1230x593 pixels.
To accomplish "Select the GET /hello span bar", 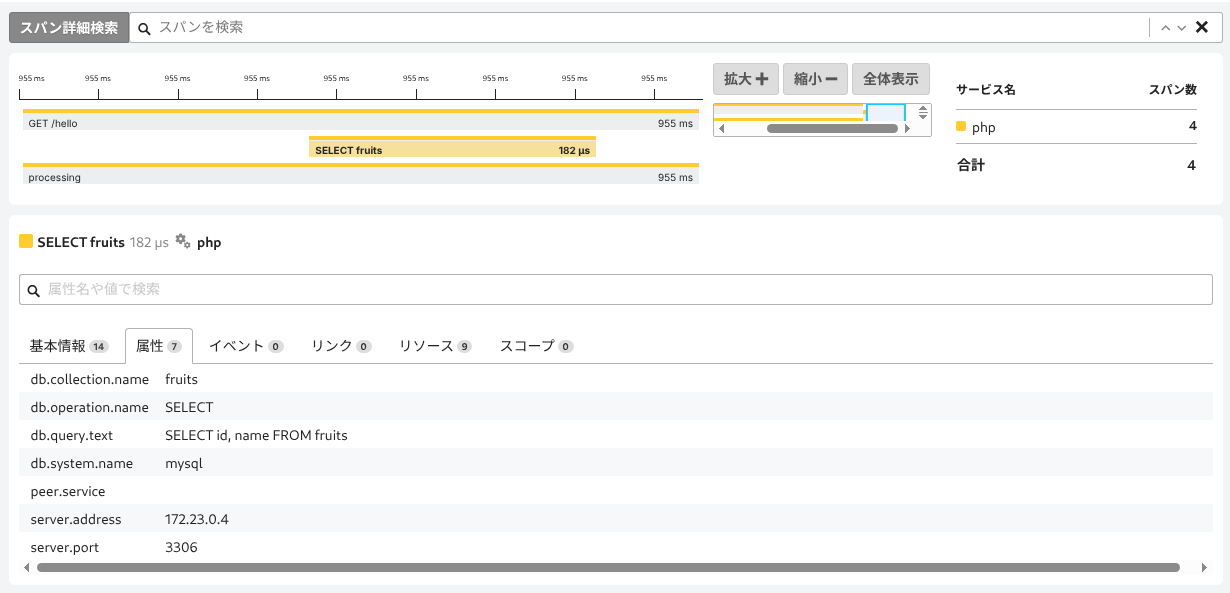I will tap(361, 119).
